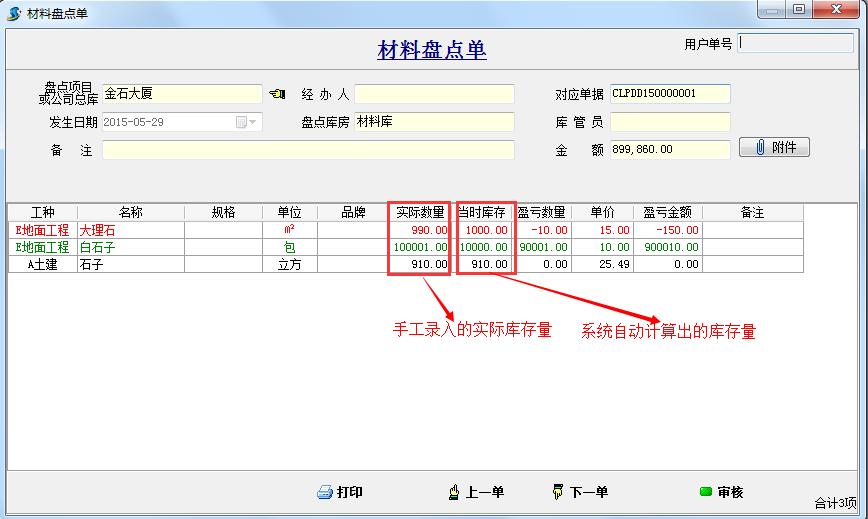Click the 当时库存 column header
The height and width of the screenshot is (519, 868).
[484, 213]
